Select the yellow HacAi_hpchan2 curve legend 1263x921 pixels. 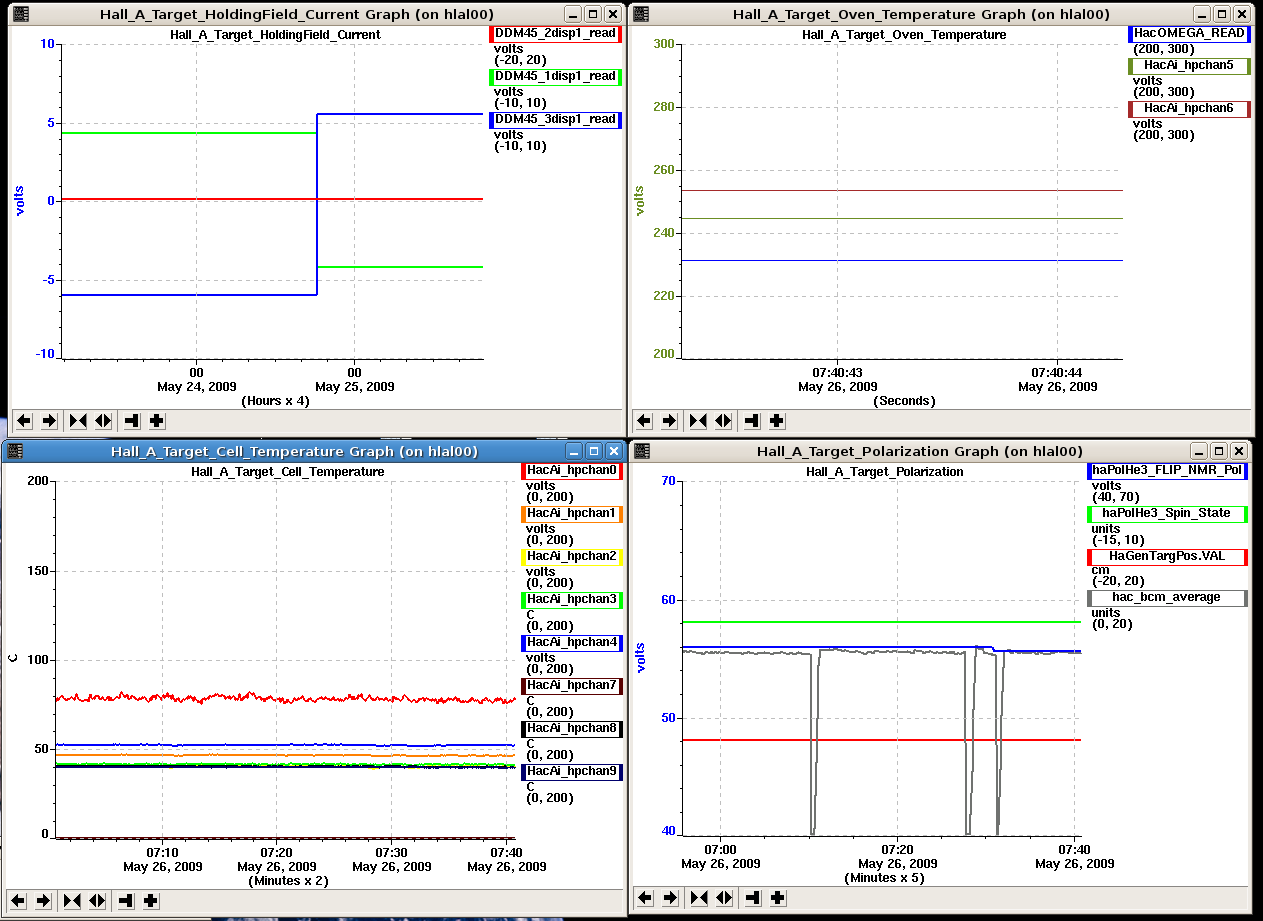point(573,557)
